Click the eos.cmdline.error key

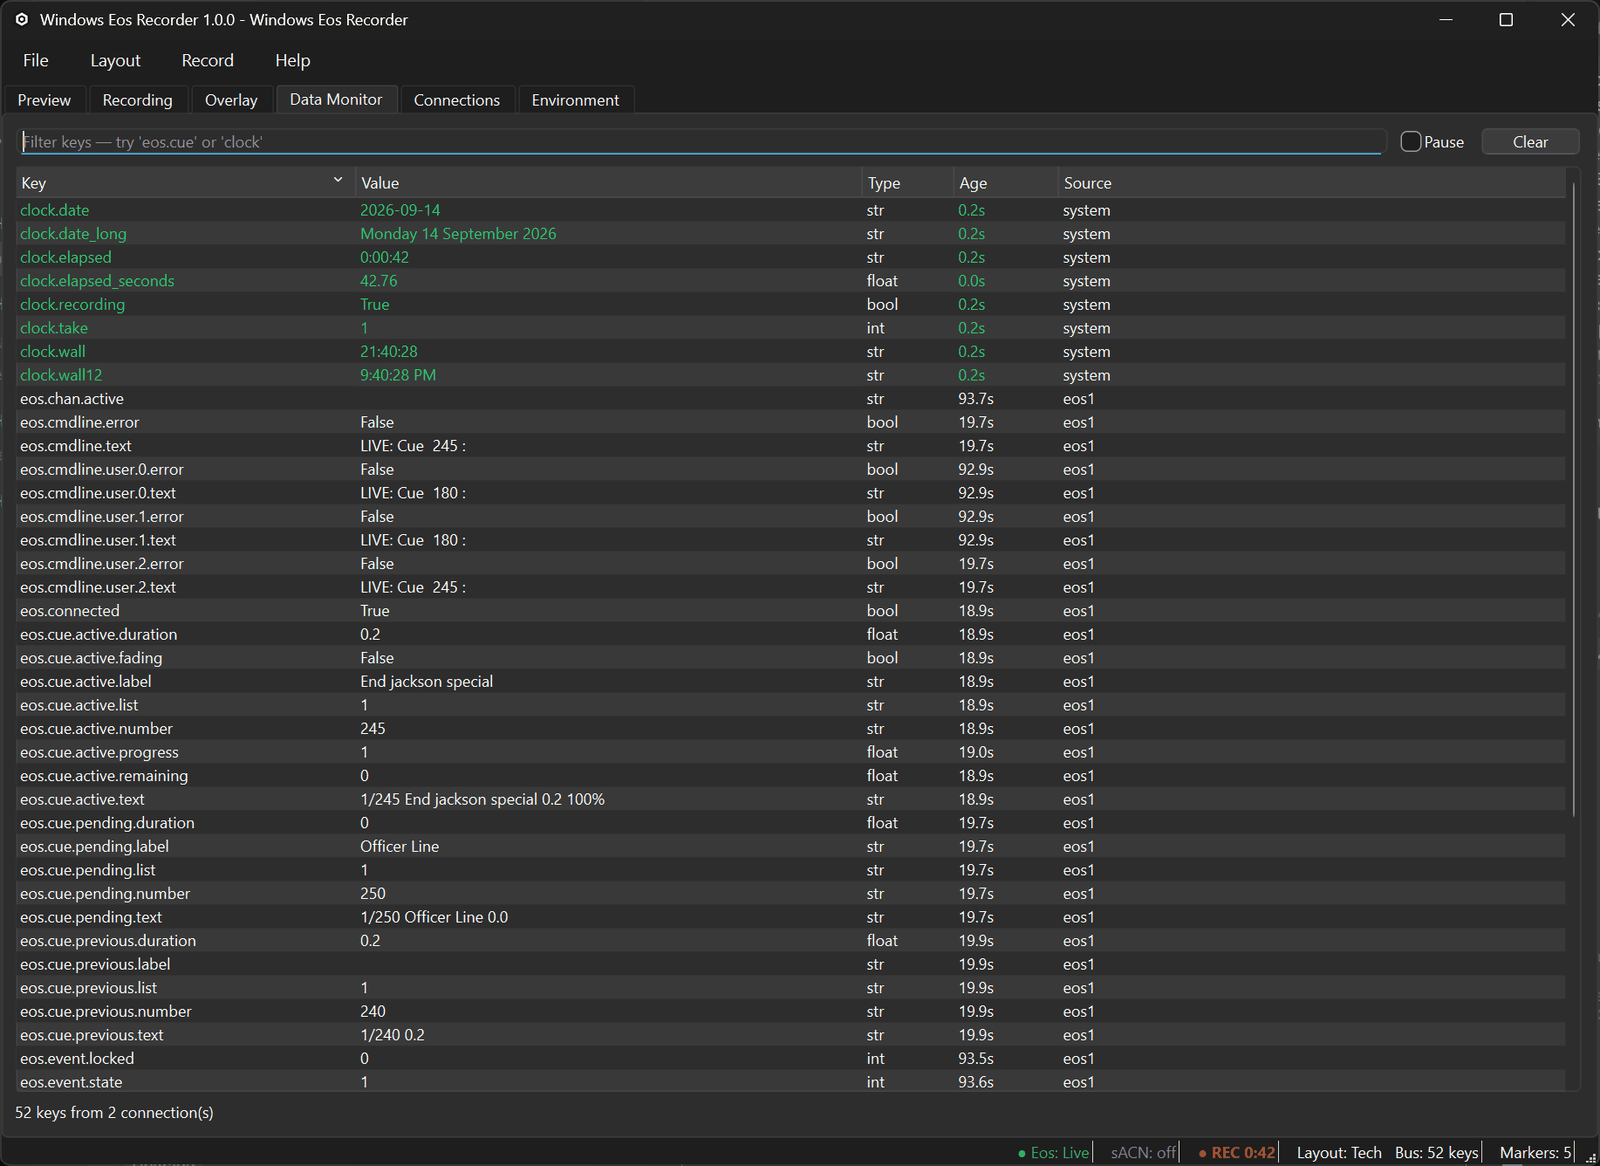[80, 422]
